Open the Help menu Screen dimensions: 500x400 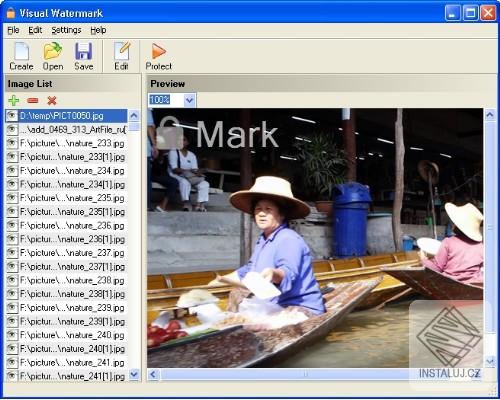tap(98, 30)
